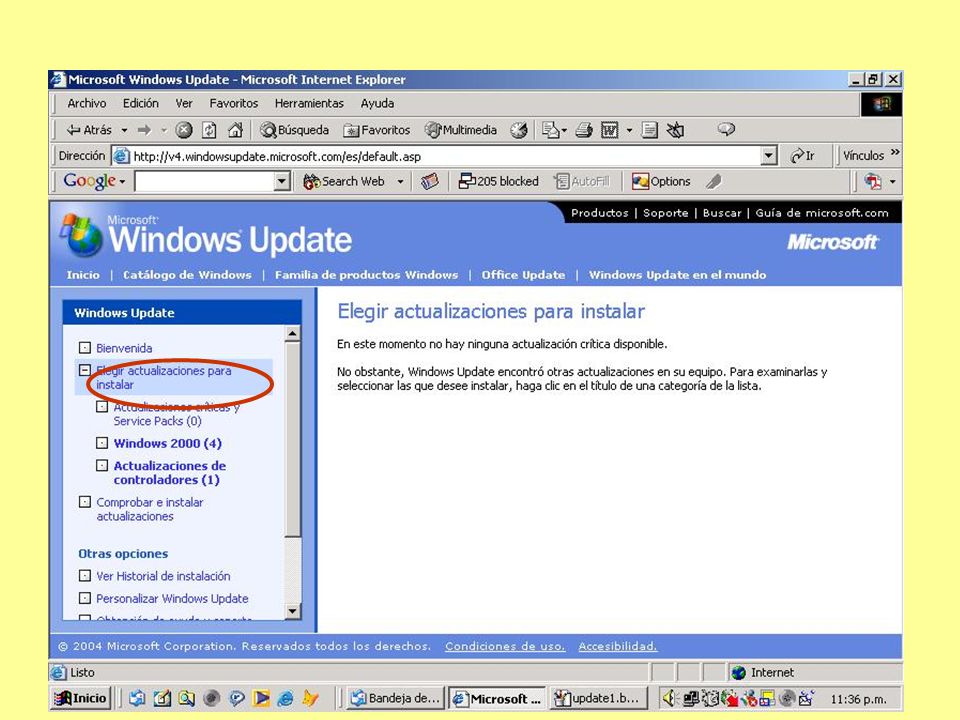Click the 205 blocked popup blocker button
The image size is (960, 720).
pyautogui.click(x=499, y=181)
